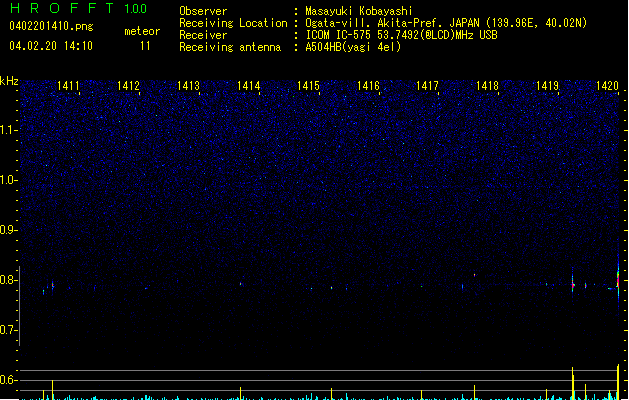The width and height of the screenshot is (629, 400).
Task: Select the filename 0402201410.png
Action: [51, 26]
